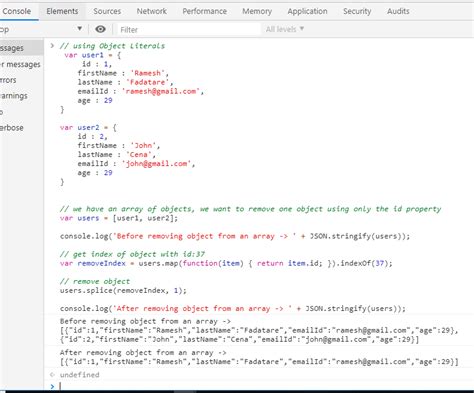Image resolution: width=474 pixels, height=393 pixels.
Task: Open the All levels dropdown
Action: 285,29
